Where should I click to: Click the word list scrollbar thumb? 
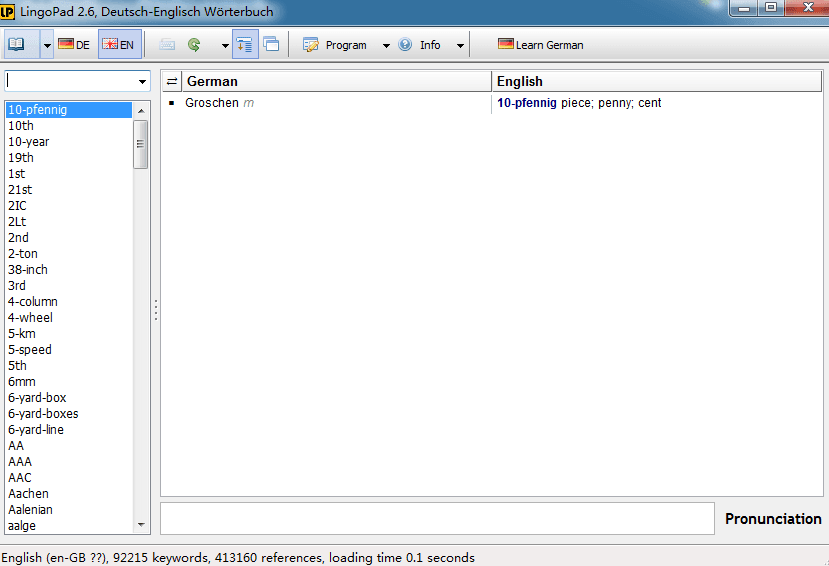pyautogui.click(x=140, y=144)
